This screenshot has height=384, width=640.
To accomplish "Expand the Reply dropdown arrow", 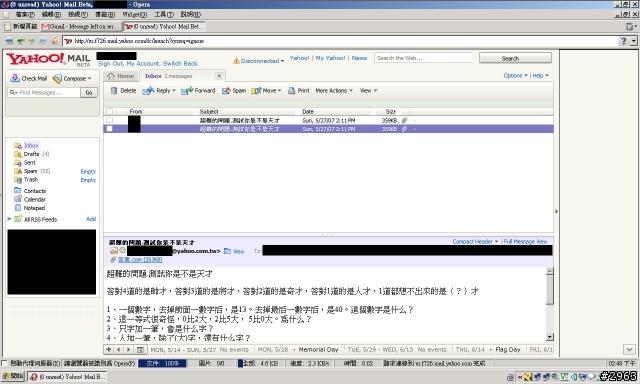I will (x=174, y=91).
